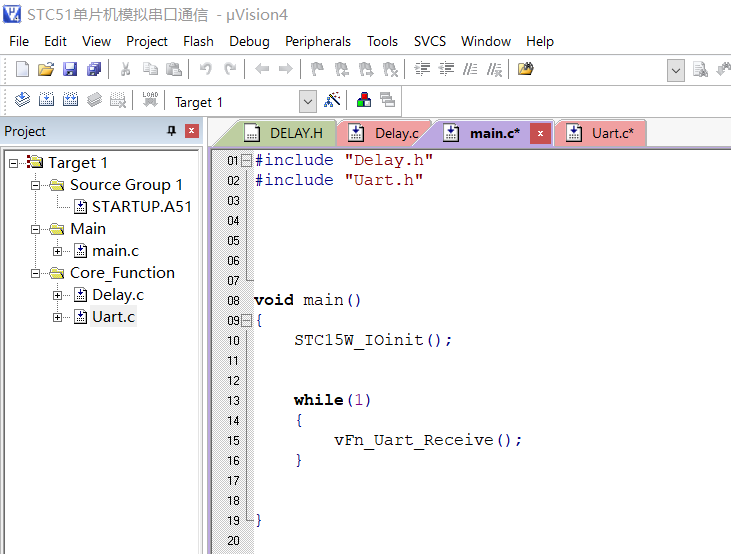
Task: Open the Target 1 selection dropdown
Action: [308, 102]
